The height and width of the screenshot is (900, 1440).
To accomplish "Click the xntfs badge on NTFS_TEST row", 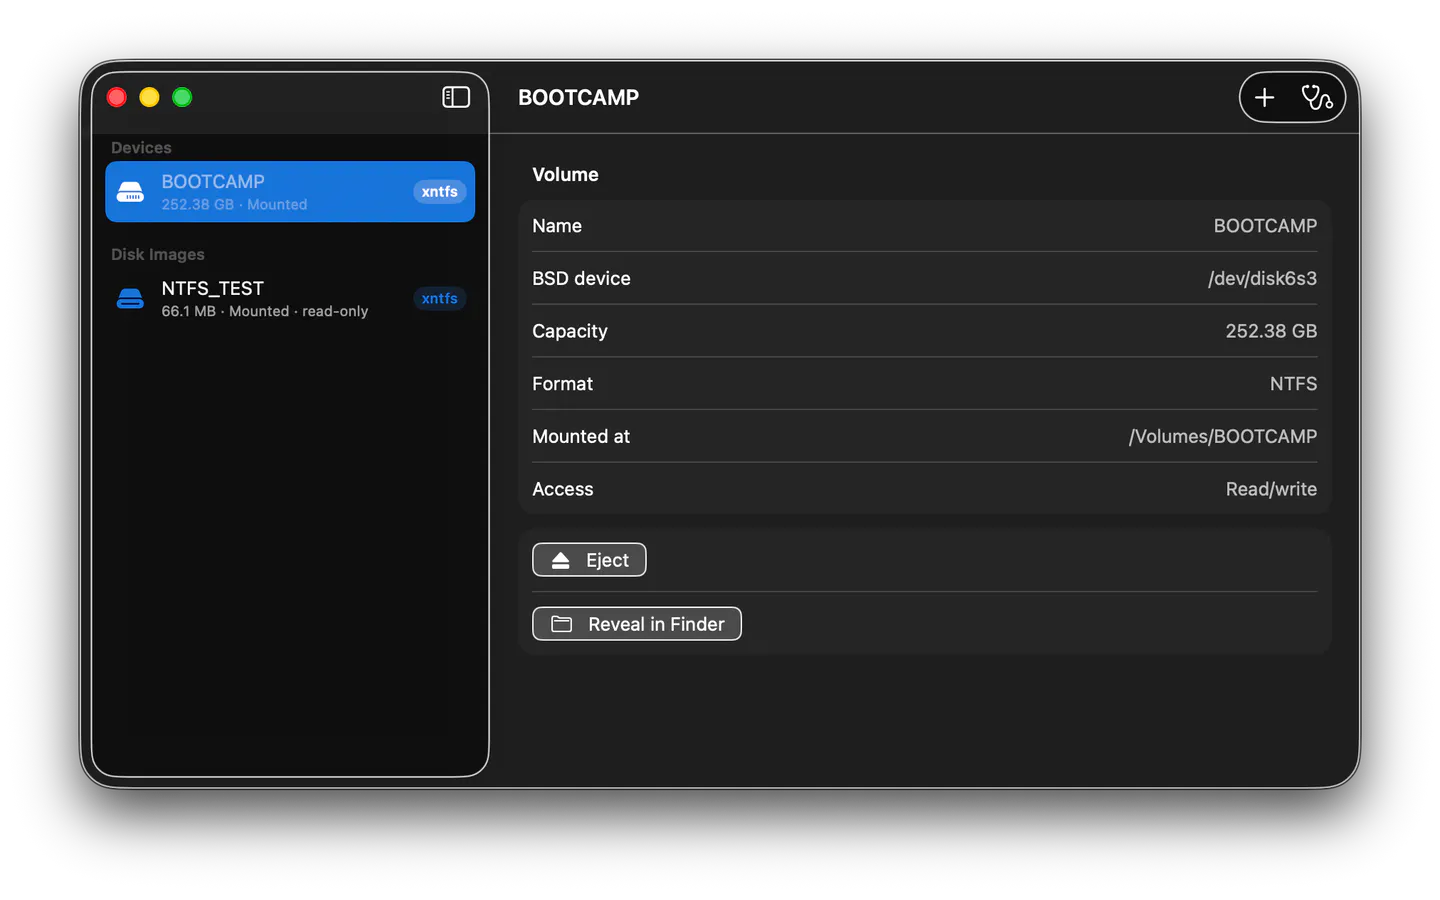I will click(440, 298).
